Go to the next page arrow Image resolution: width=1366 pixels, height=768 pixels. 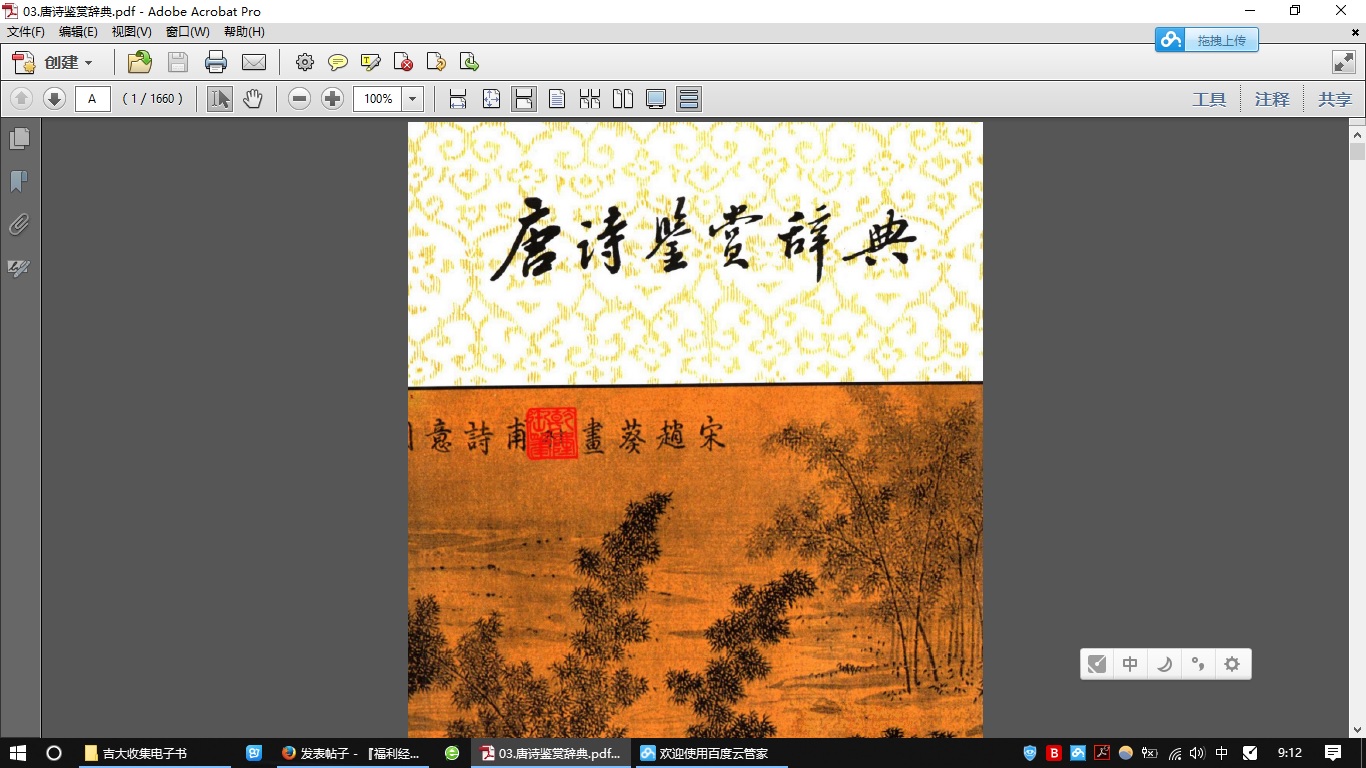54,99
